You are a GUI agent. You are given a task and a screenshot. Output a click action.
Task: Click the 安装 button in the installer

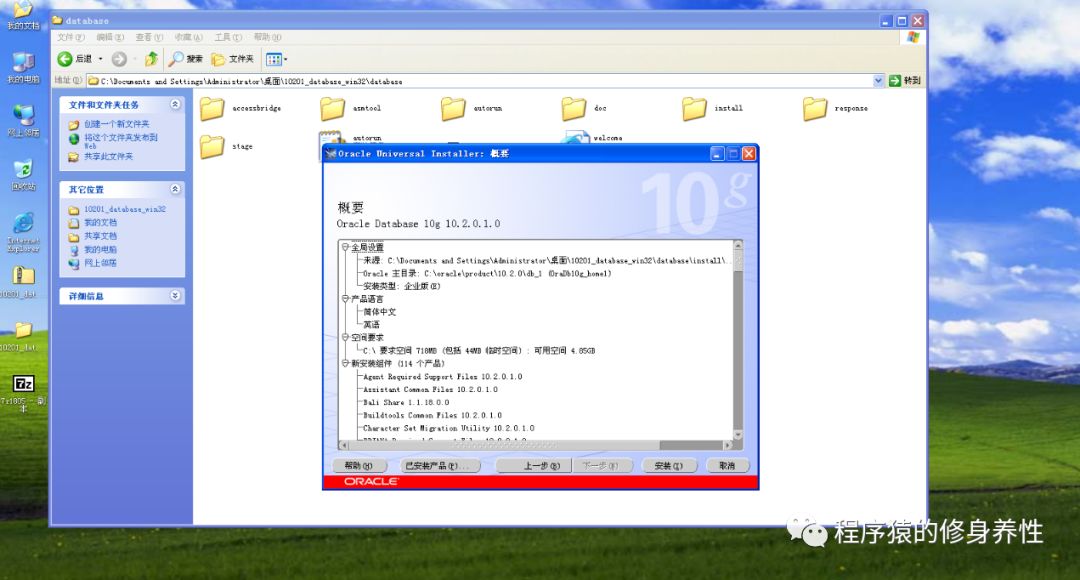pyautogui.click(x=668, y=465)
